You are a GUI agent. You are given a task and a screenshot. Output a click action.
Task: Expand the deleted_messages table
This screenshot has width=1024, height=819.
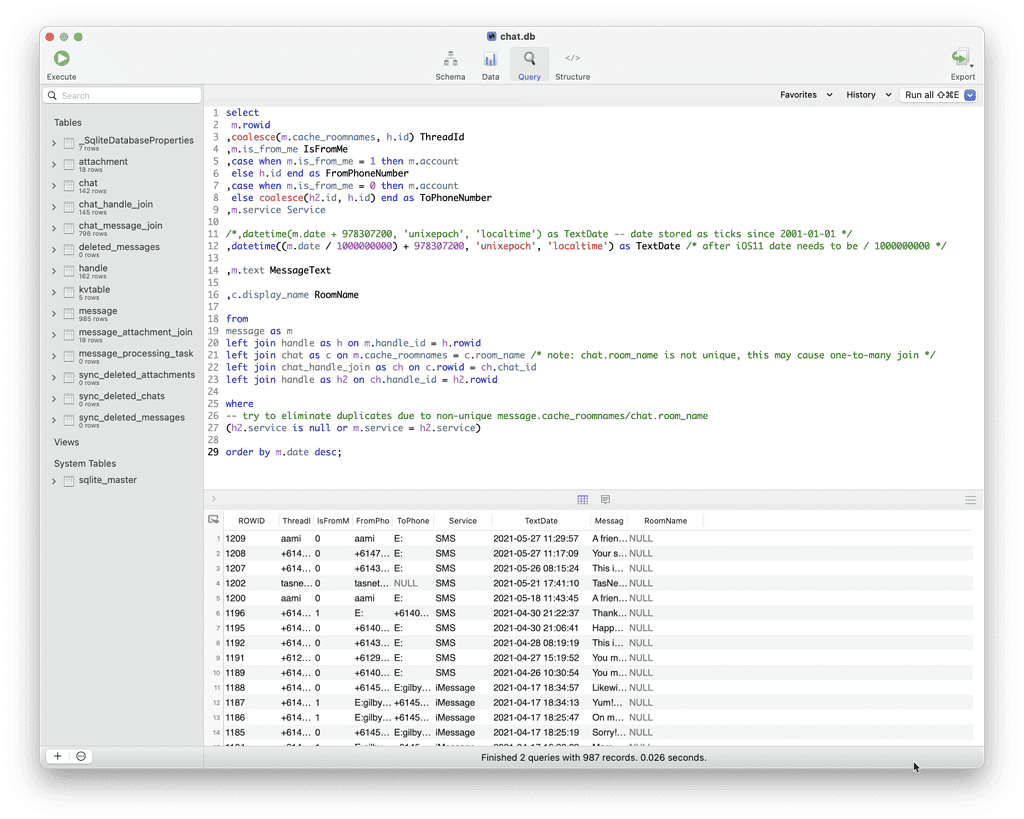[54, 249]
